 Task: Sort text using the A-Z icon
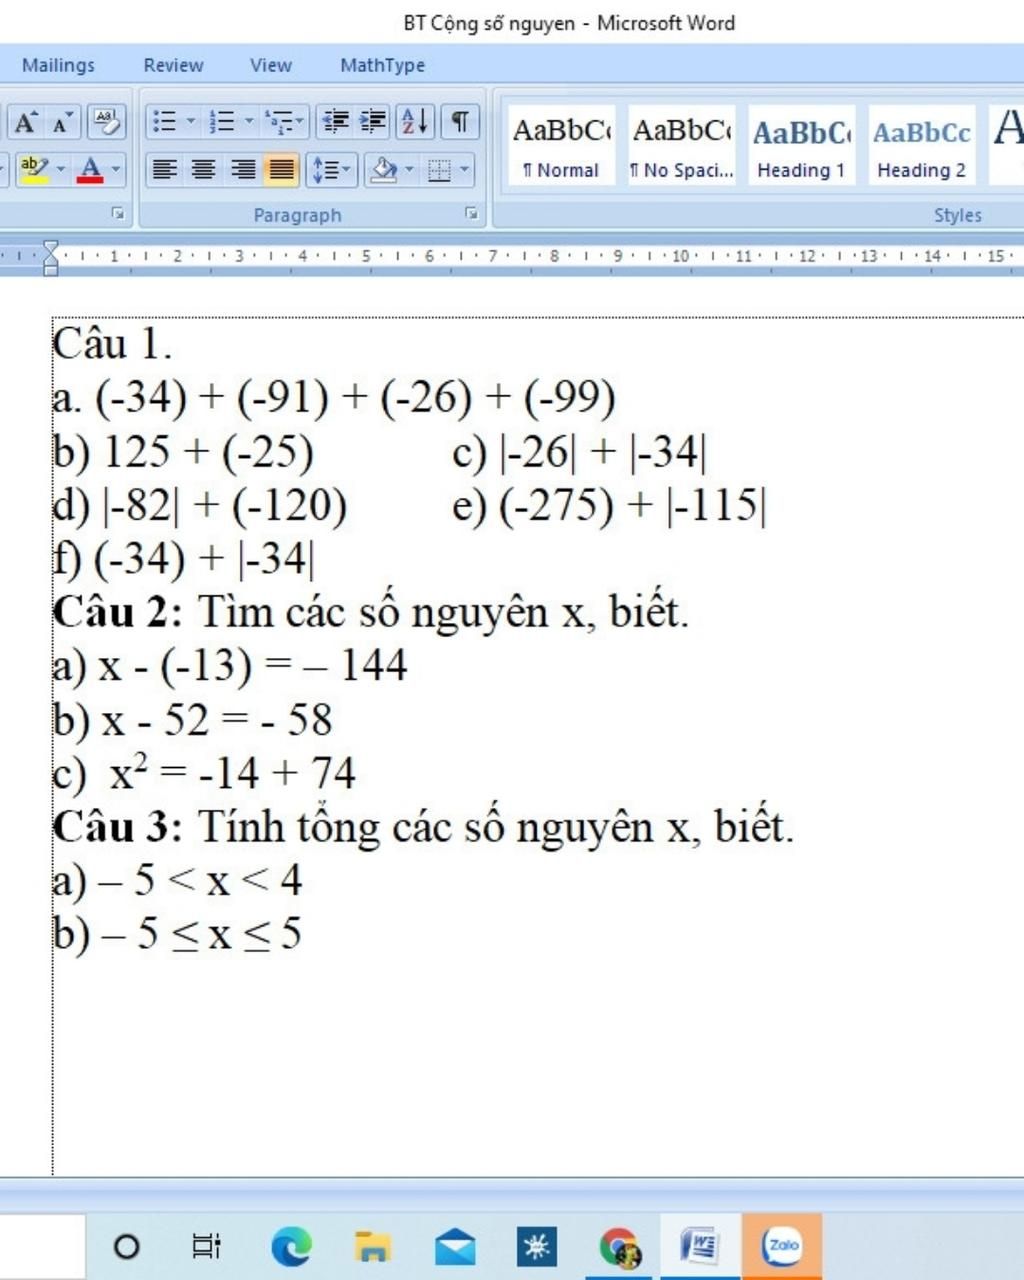415,122
